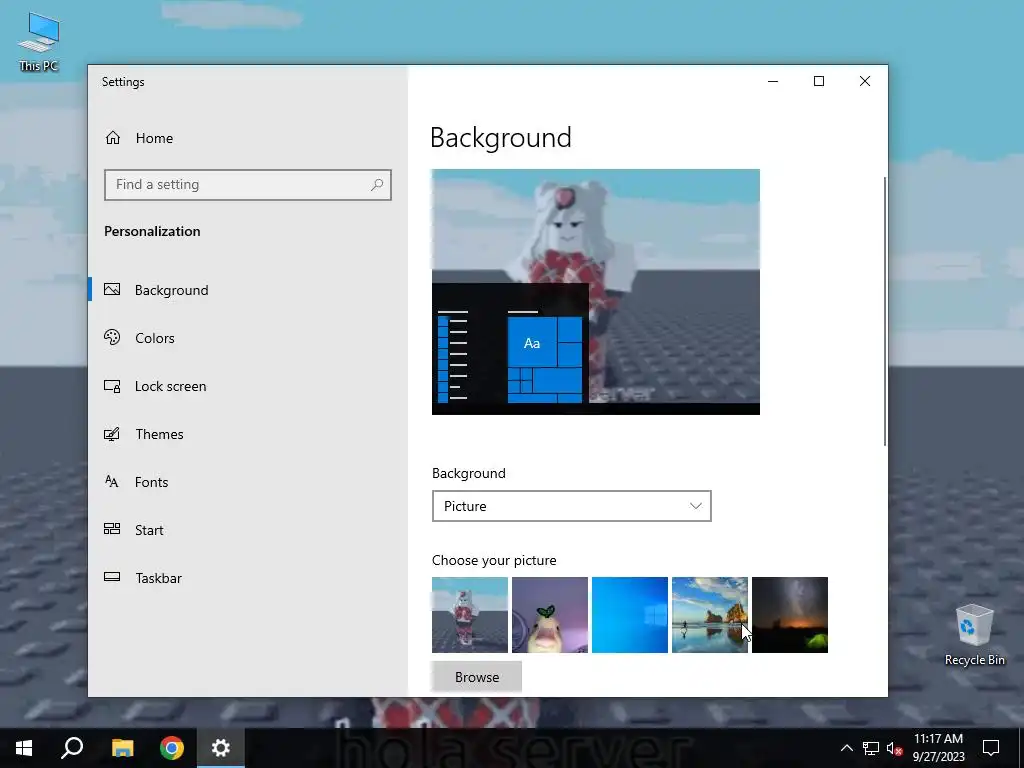Select the Recycle Bin desktop icon

[974, 635]
